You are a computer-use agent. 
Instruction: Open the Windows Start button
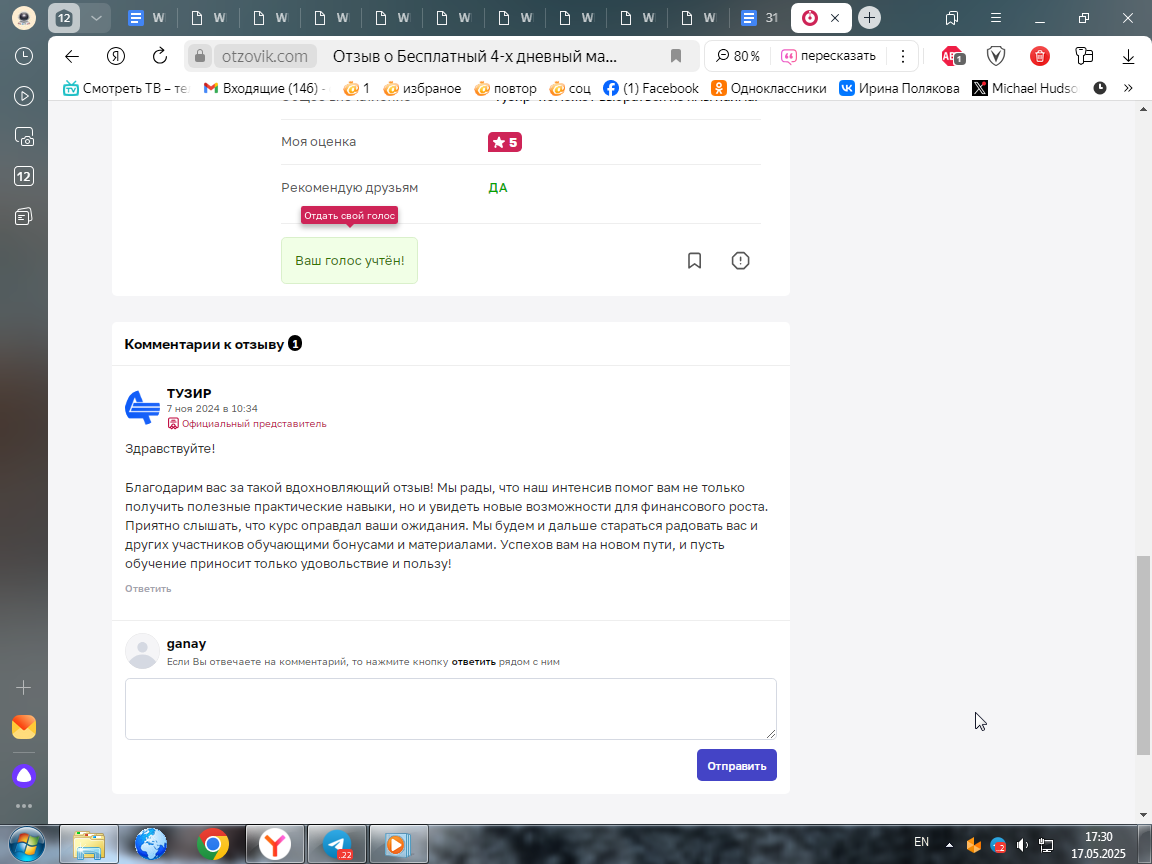(x=26, y=844)
